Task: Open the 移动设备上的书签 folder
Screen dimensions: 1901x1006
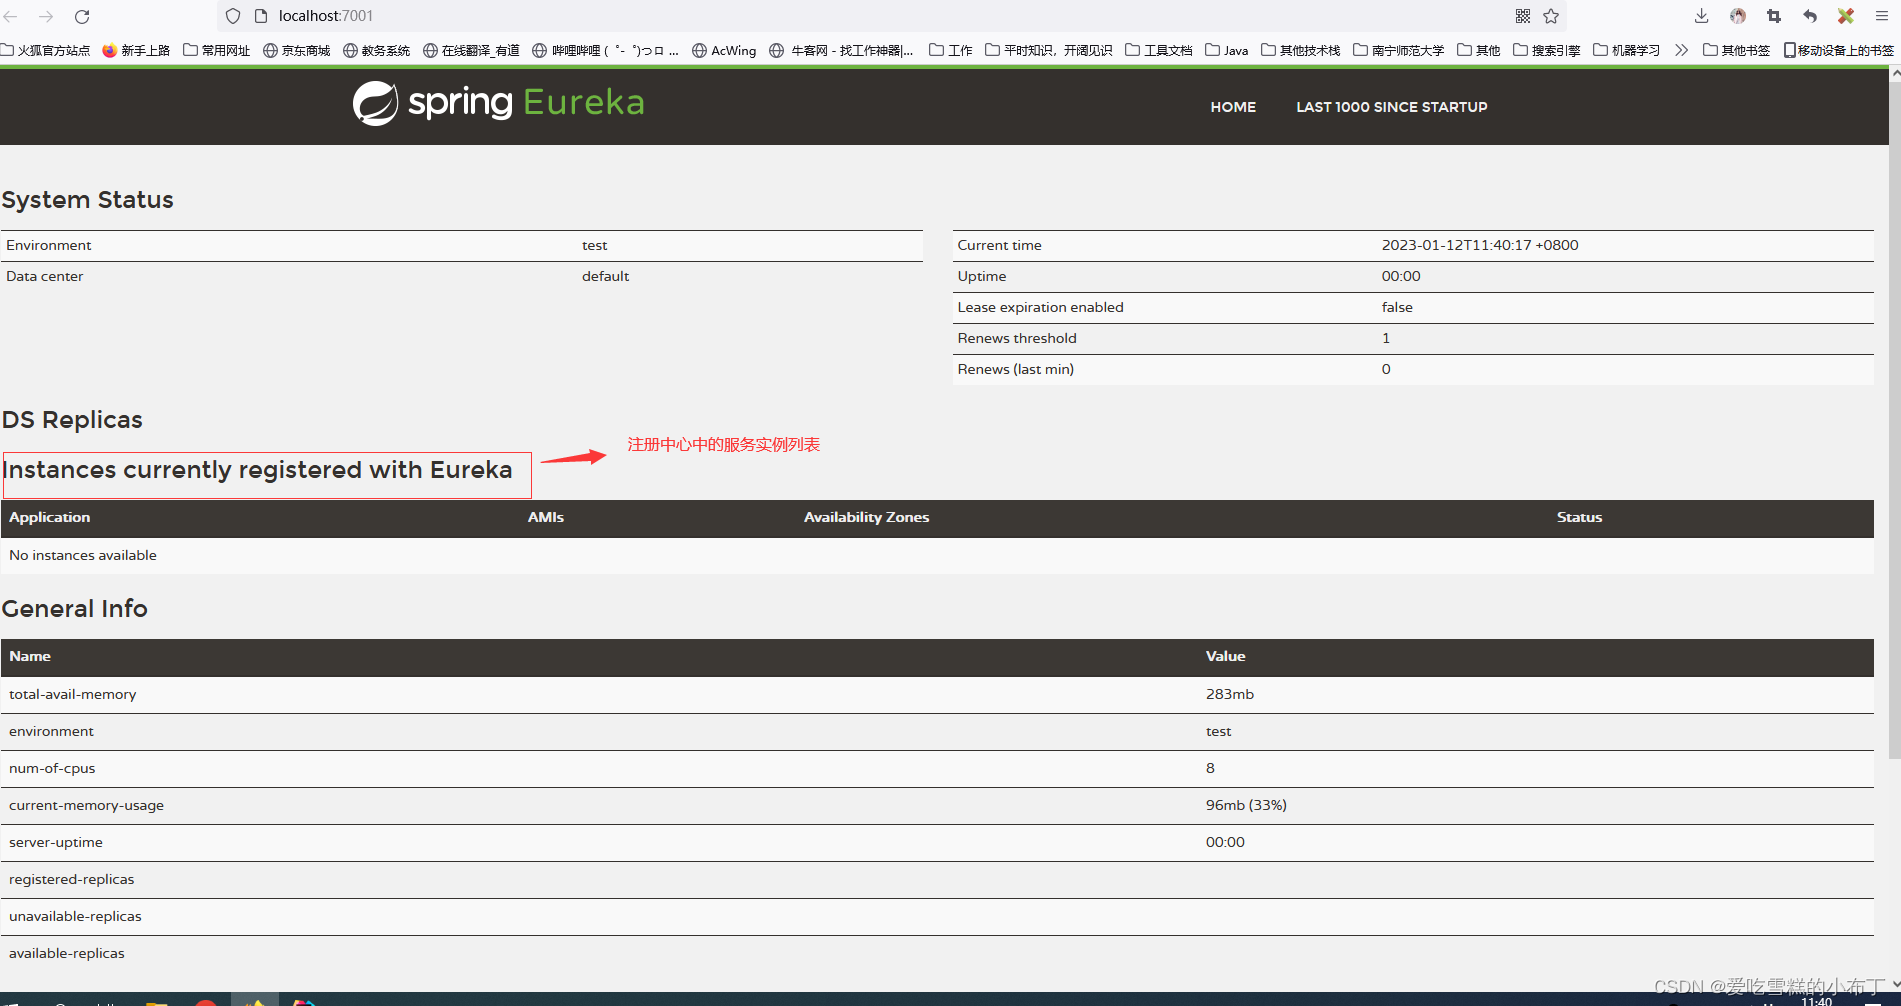Action: tap(1839, 50)
